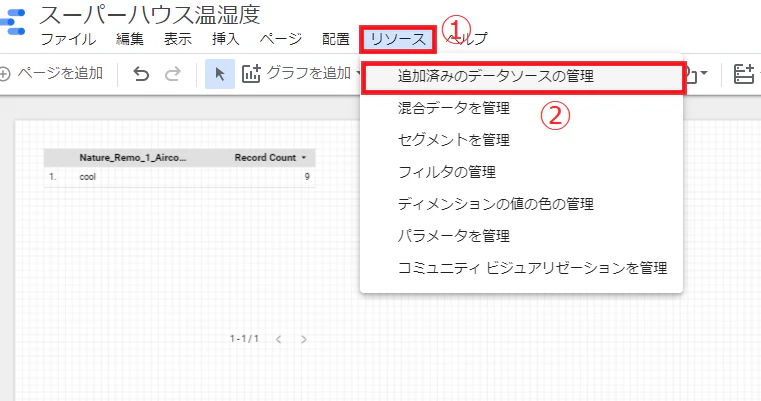The image size is (761, 401).
Task: Click the グラフを追加 chart icon button
Action: pyautogui.click(x=251, y=74)
